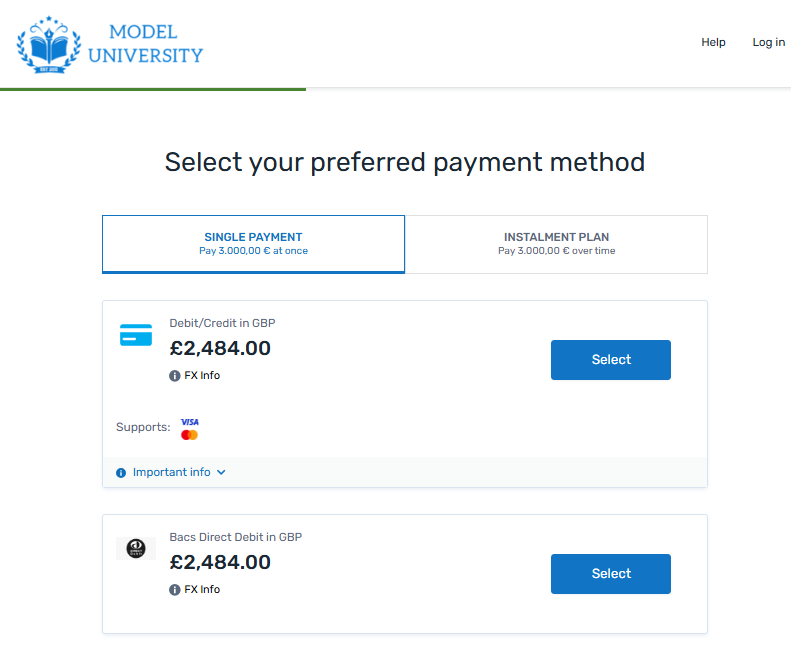Image resolution: width=791 pixels, height=648 pixels.
Task: Open the Help link
Action: tap(713, 42)
